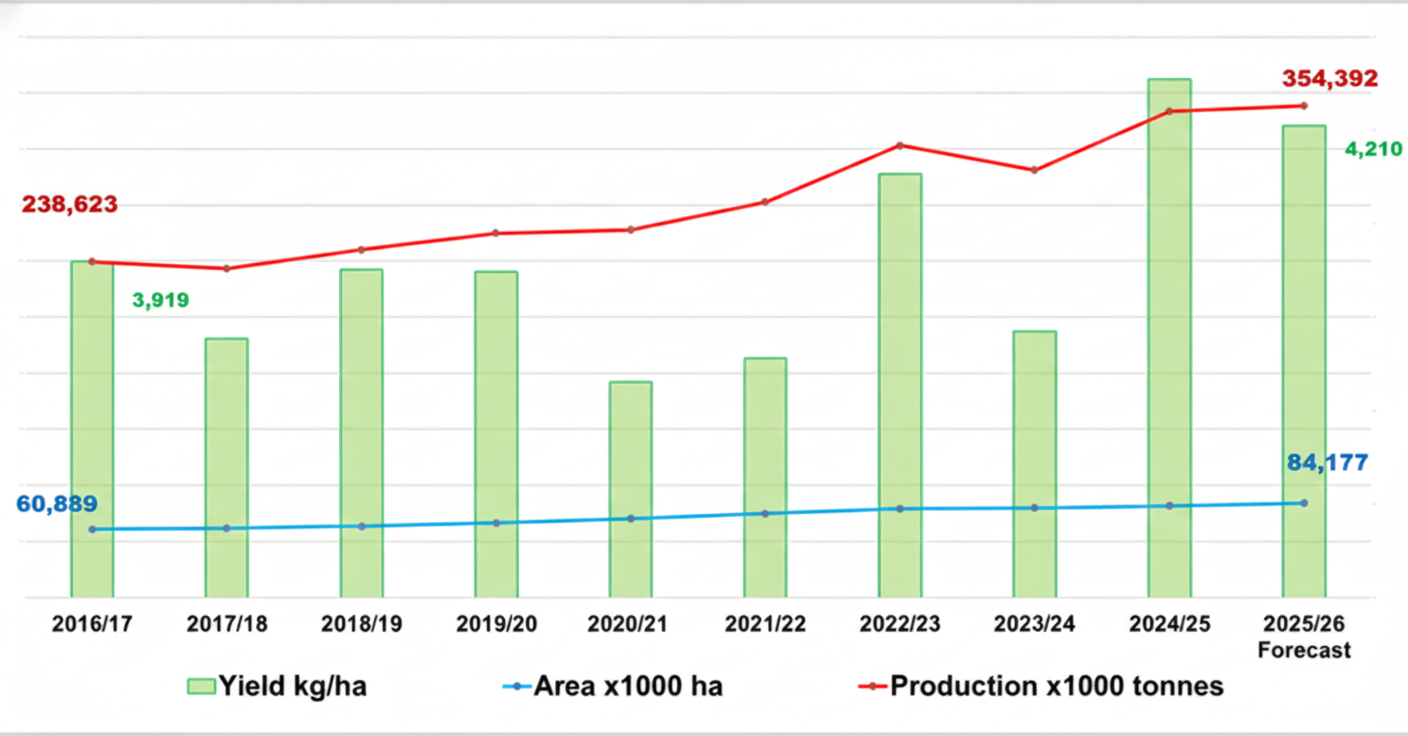Click the red marker at 2025/26 Forecast
1408x736 pixels.
click(1302, 104)
